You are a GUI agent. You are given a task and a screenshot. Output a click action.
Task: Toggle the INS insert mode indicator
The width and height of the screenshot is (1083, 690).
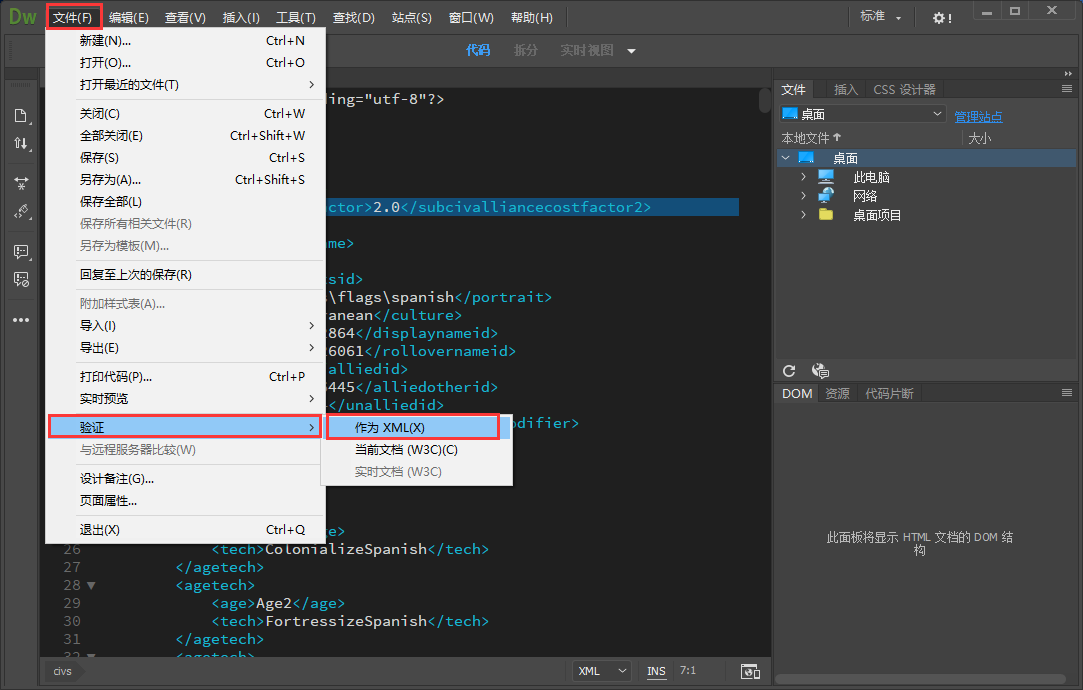pos(656,671)
